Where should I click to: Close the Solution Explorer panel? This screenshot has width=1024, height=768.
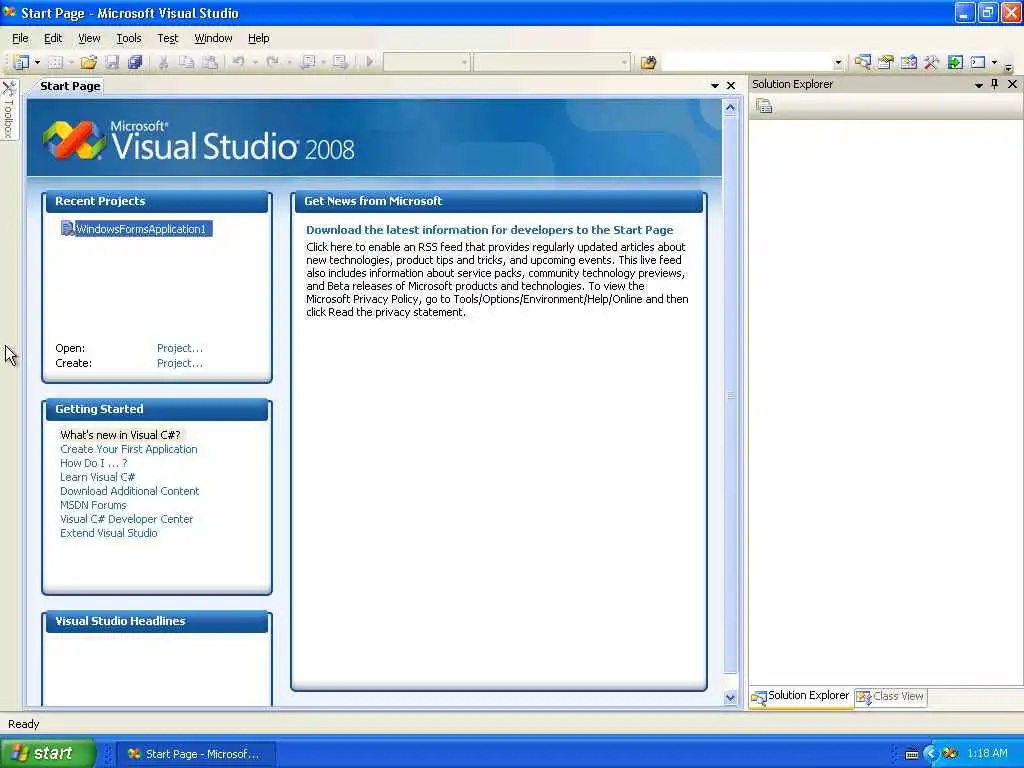[1012, 84]
